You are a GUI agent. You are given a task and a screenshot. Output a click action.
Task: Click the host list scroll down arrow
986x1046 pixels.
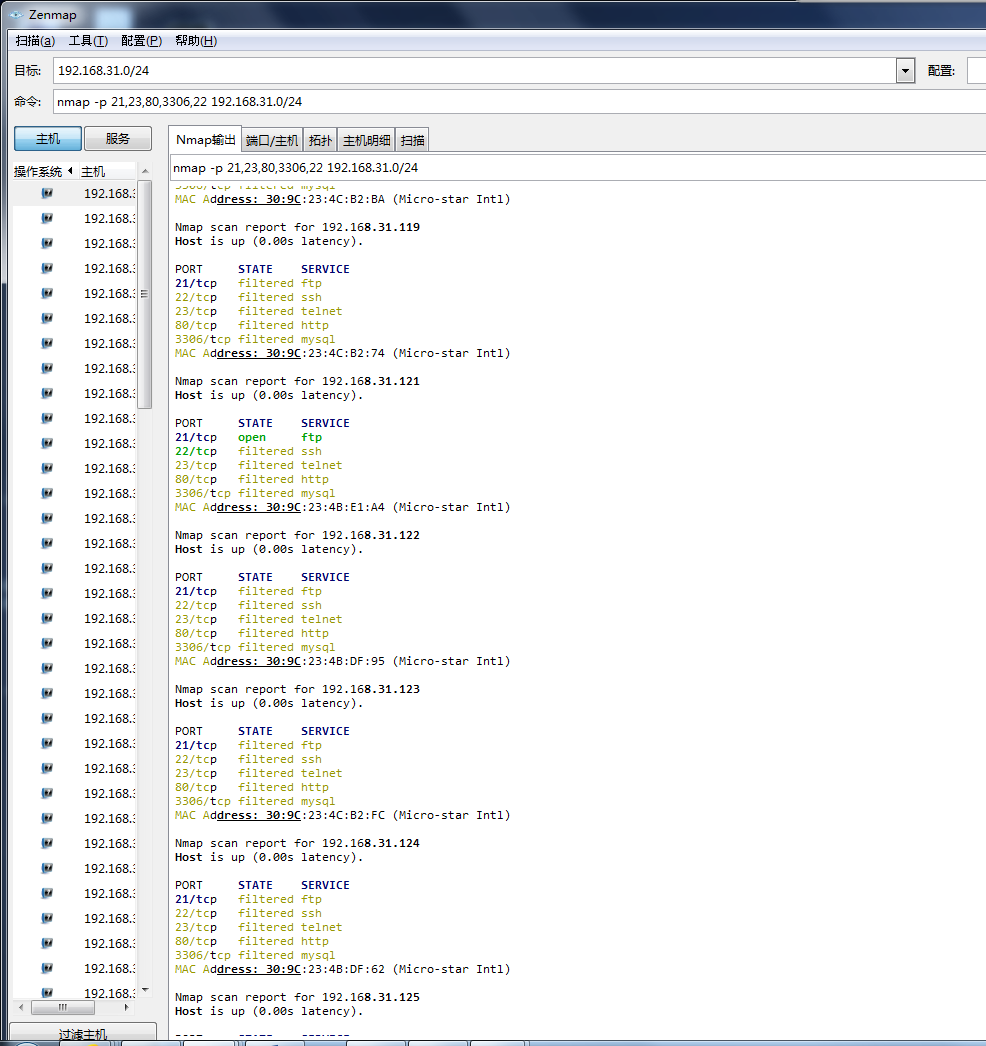pos(145,991)
